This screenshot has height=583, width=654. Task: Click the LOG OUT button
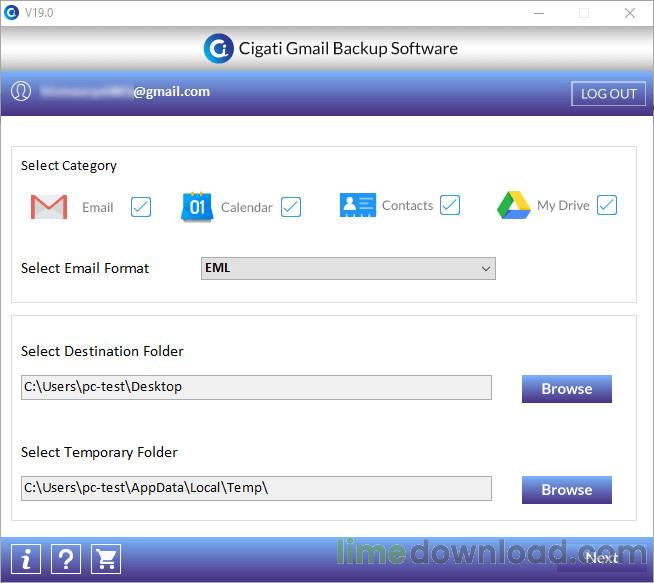tap(609, 94)
